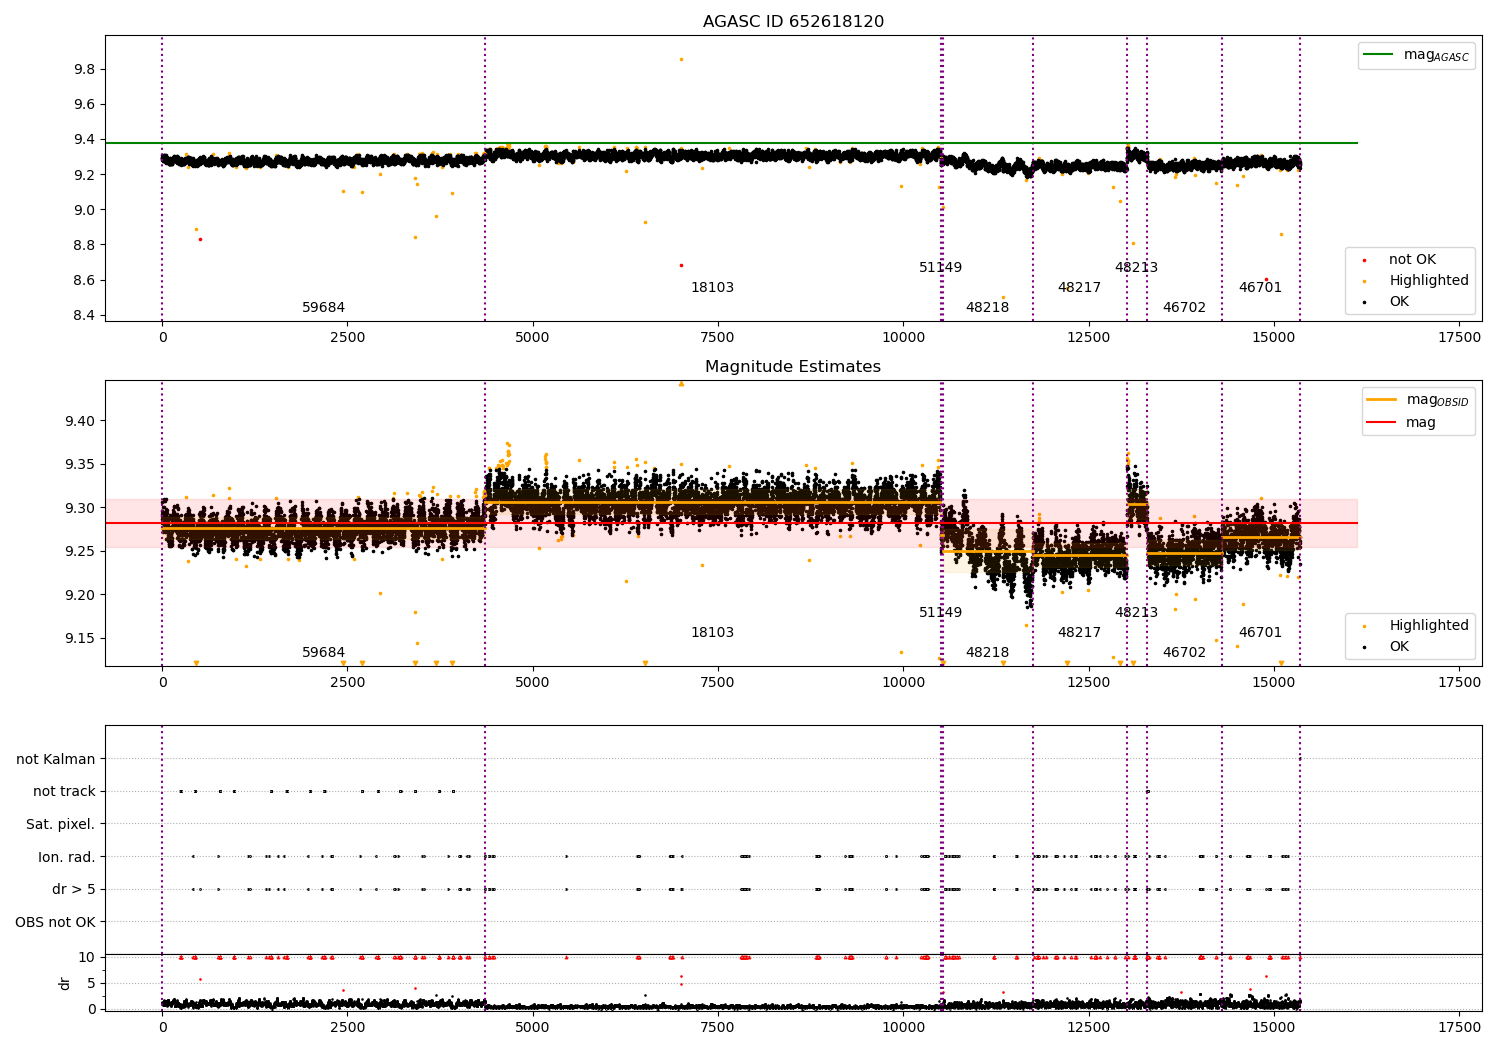Viewport: 1500px width, 1050px height.
Task: Click OBSID label 48218 in the top plot
Action: (987, 308)
